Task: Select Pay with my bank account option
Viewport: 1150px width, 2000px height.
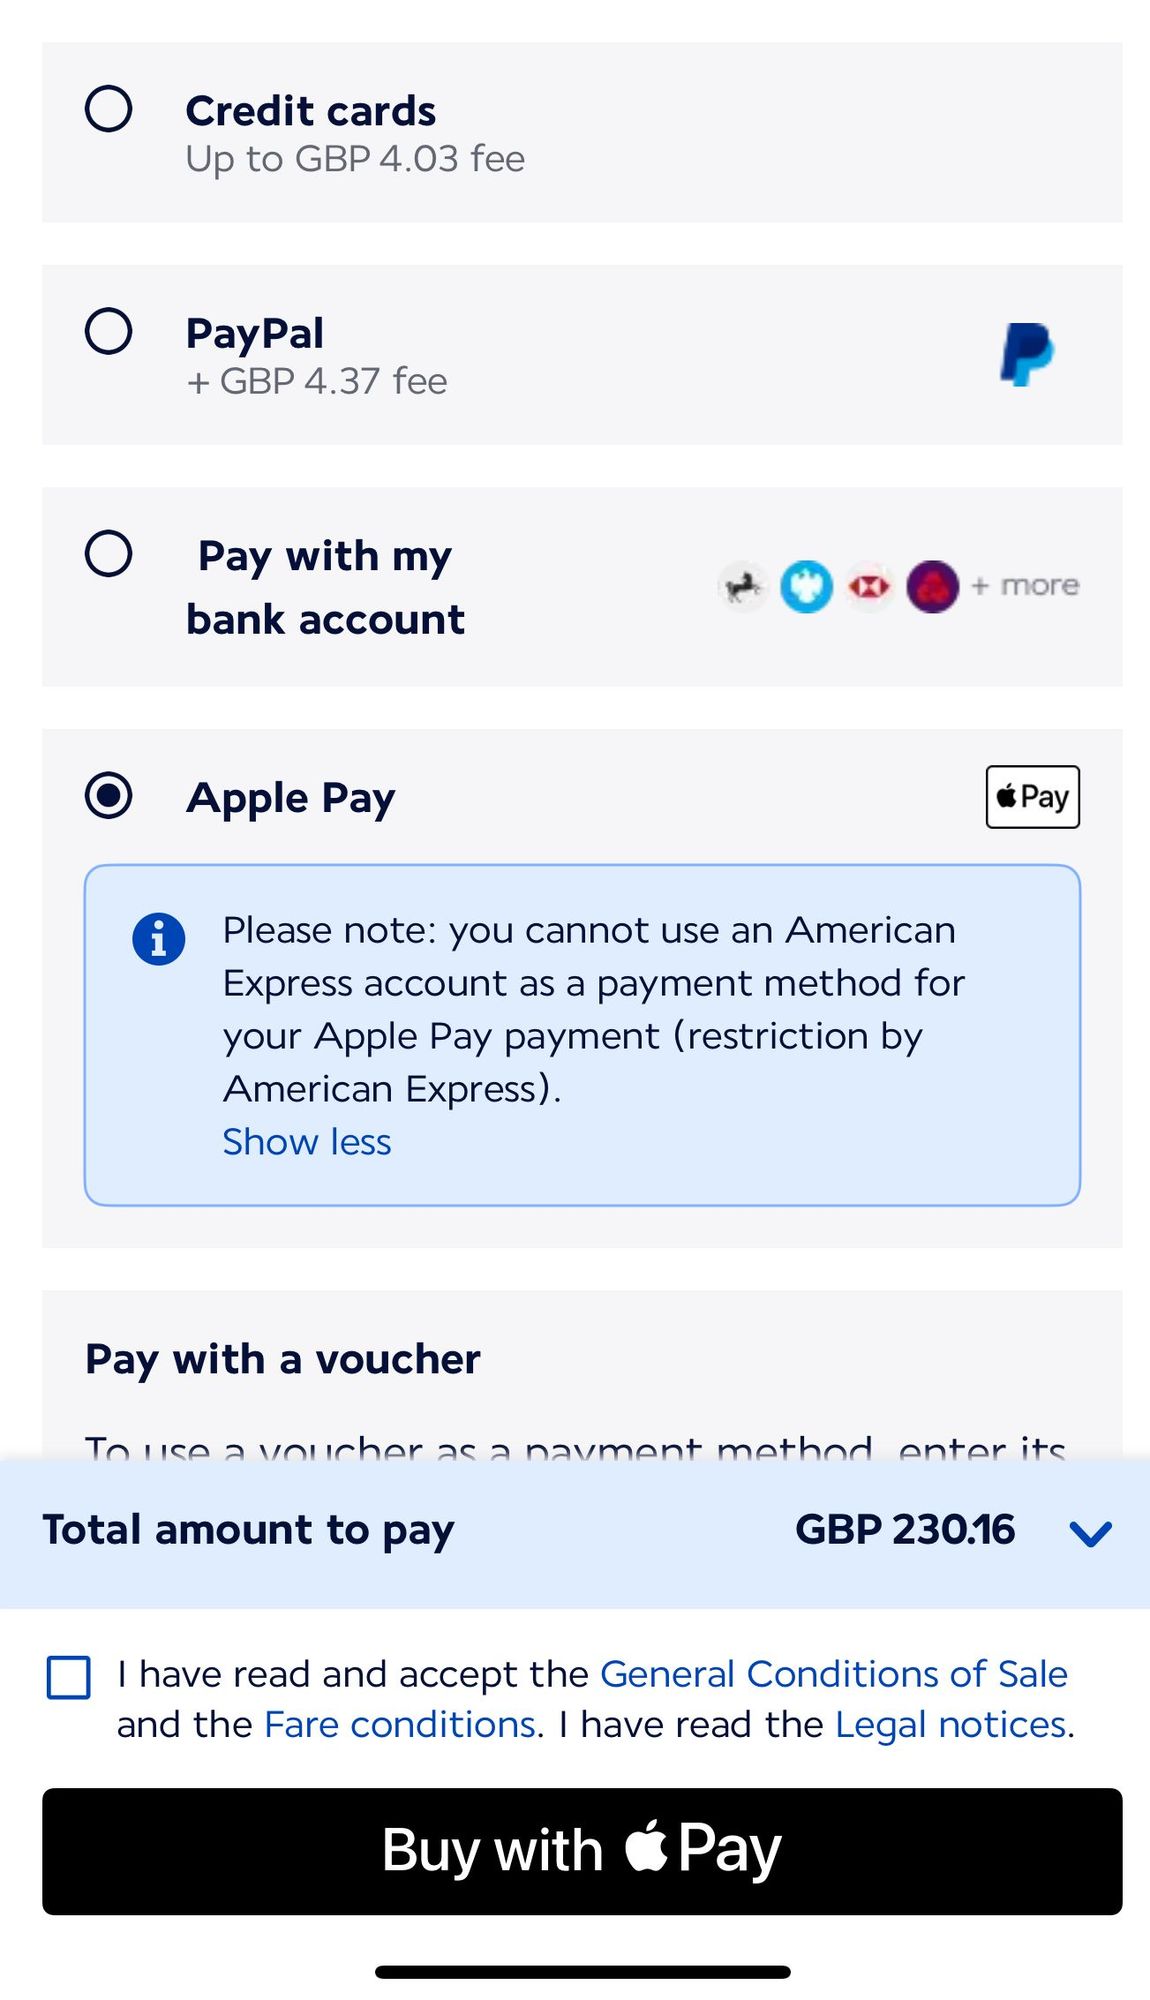Action: click(x=109, y=553)
